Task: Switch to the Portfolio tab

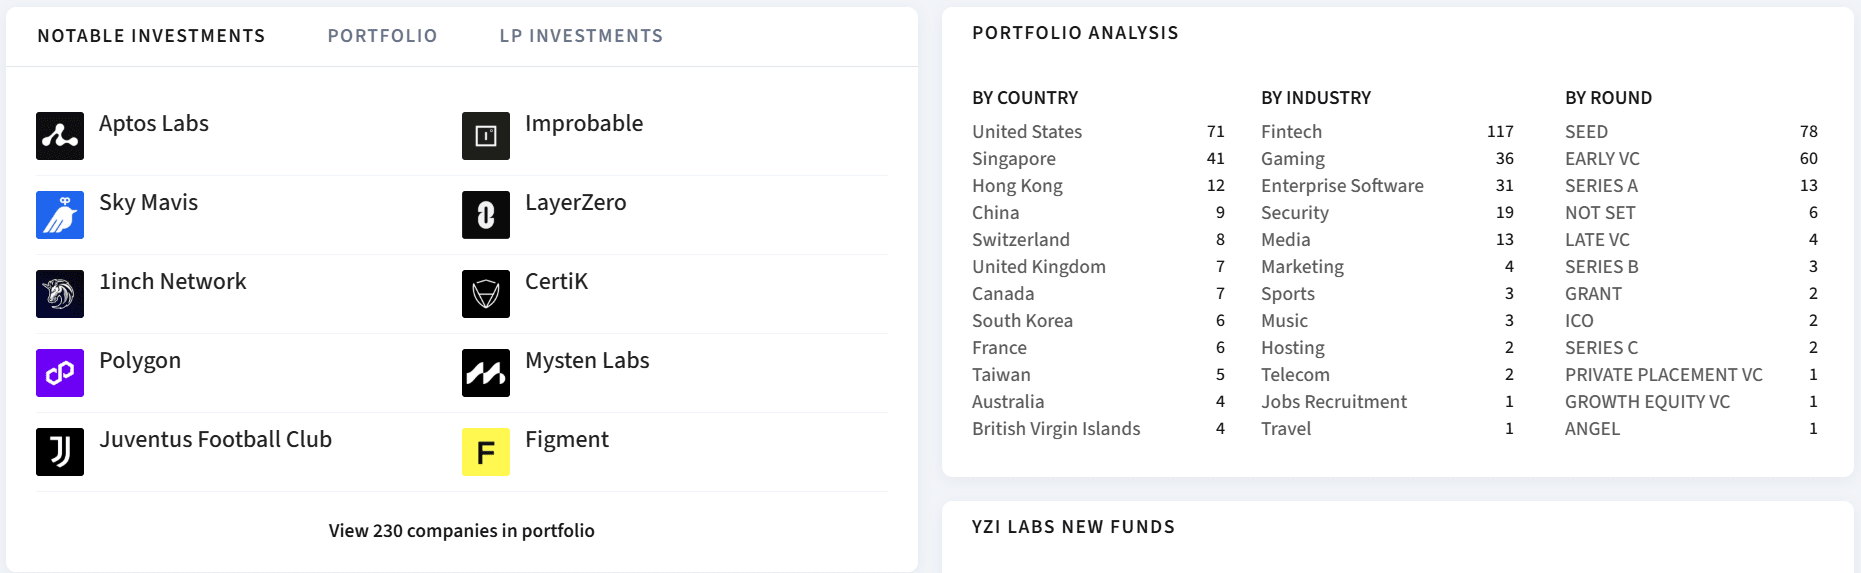Action: click(382, 36)
